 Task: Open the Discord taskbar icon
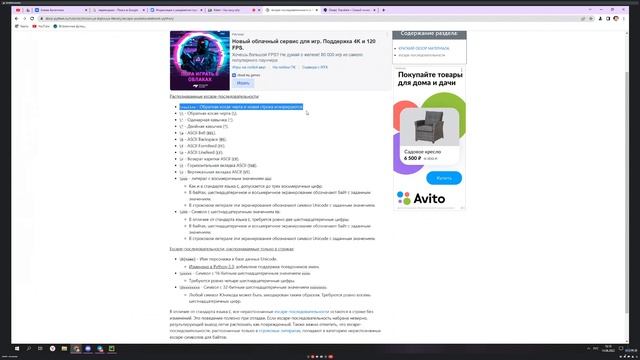[x=88, y=349]
